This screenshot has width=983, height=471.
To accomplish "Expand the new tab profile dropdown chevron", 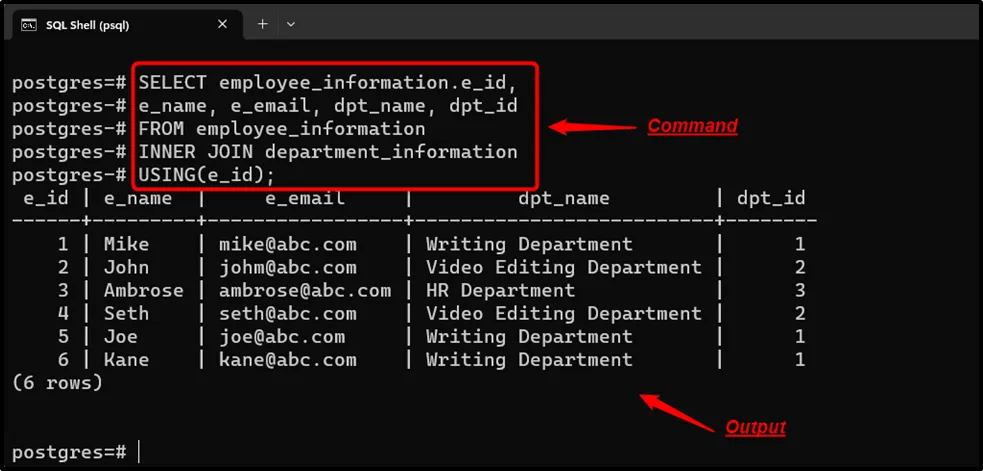I will tap(291, 24).
